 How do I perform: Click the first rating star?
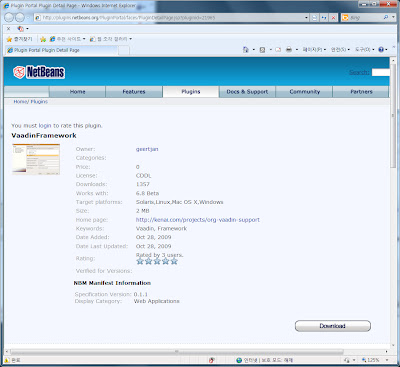pos(140,261)
